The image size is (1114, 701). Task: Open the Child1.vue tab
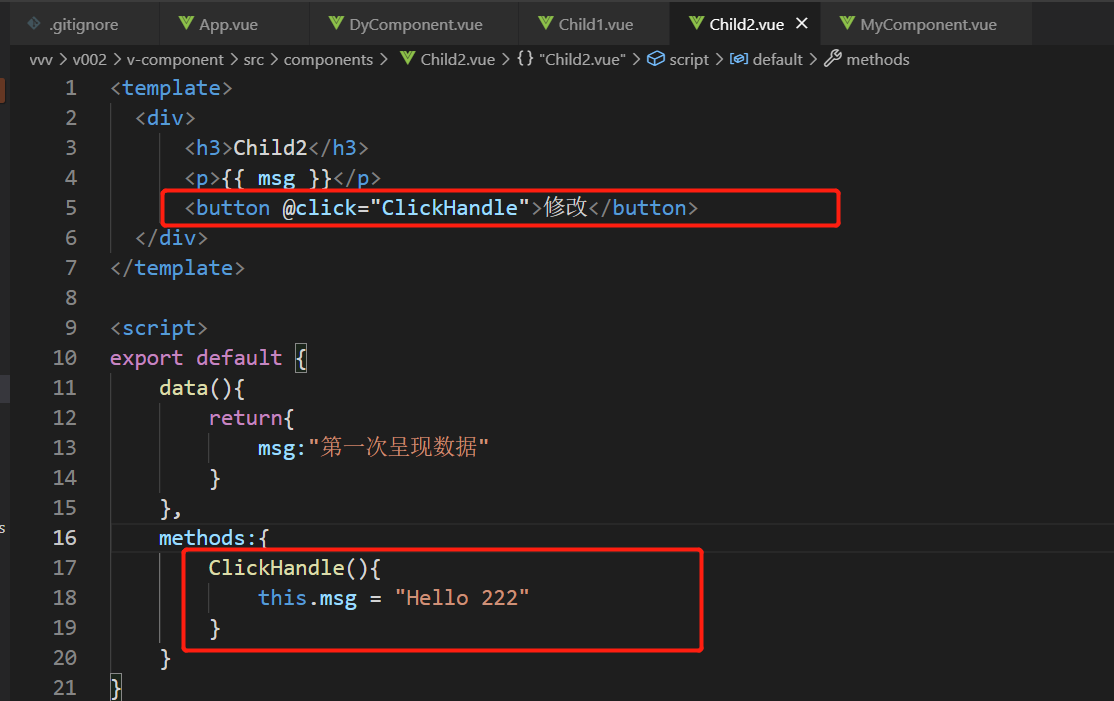pyautogui.click(x=595, y=24)
